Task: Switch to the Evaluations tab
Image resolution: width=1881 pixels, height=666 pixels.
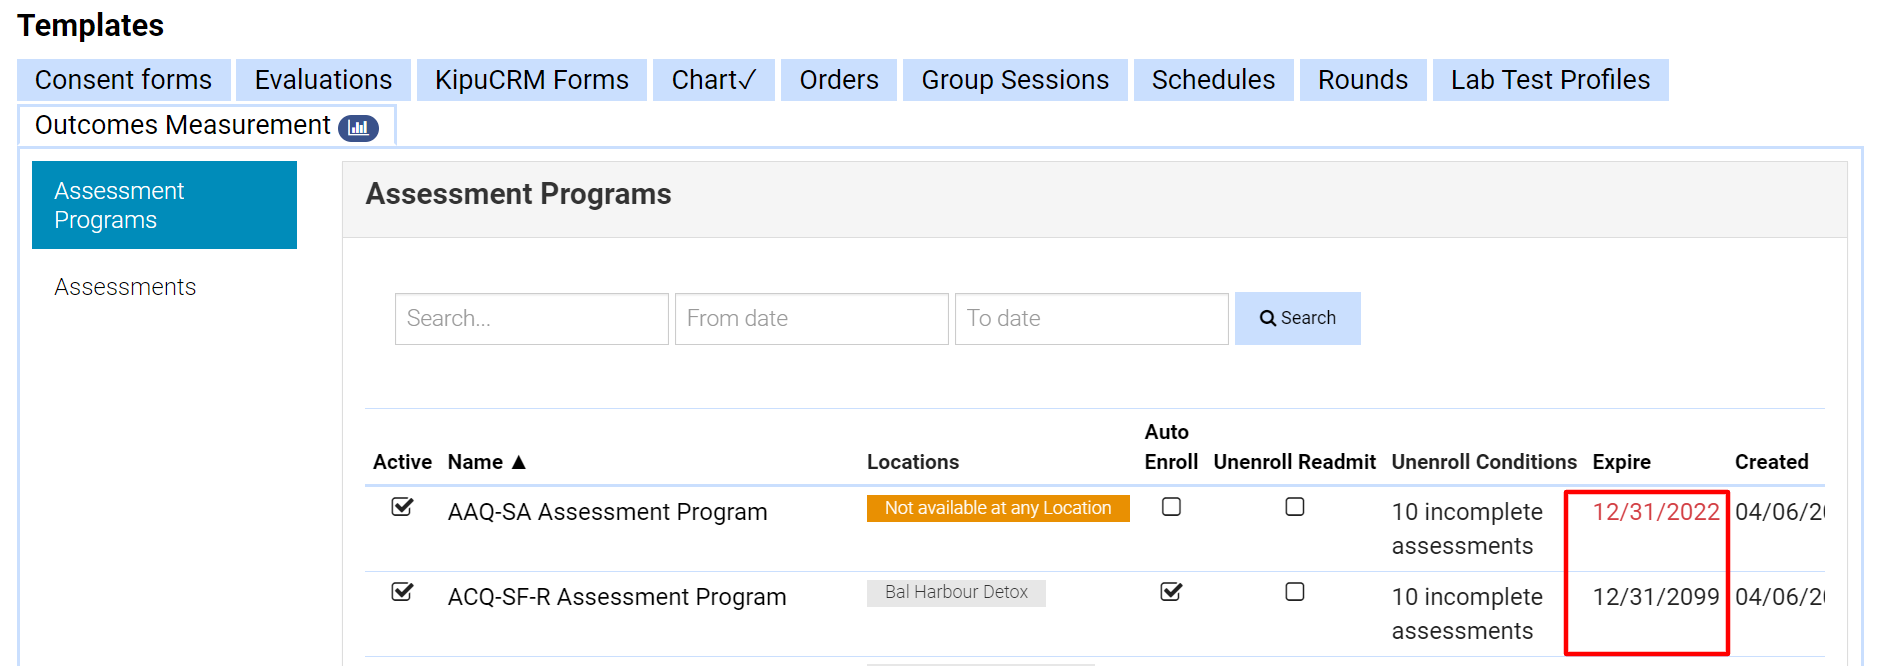Action: pyautogui.click(x=323, y=80)
